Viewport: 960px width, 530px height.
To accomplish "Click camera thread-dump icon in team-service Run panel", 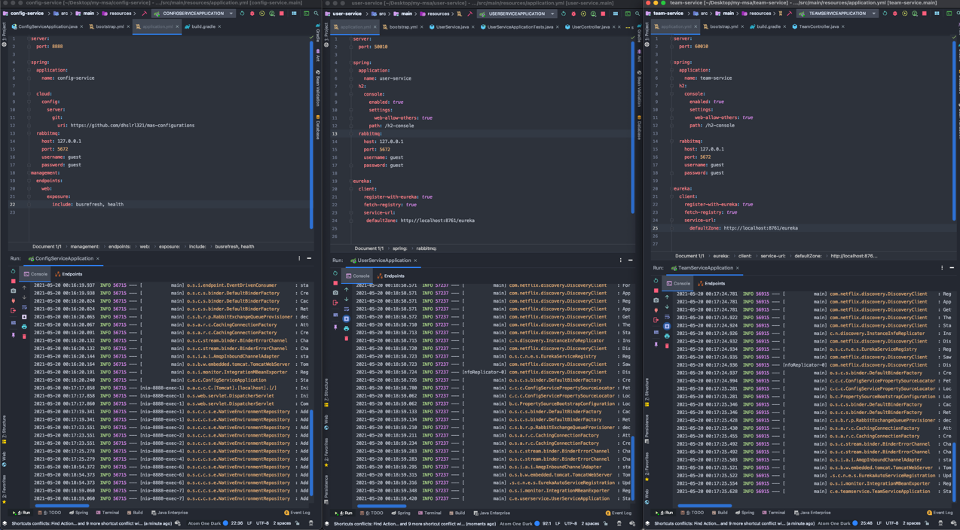I will (656, 300).
